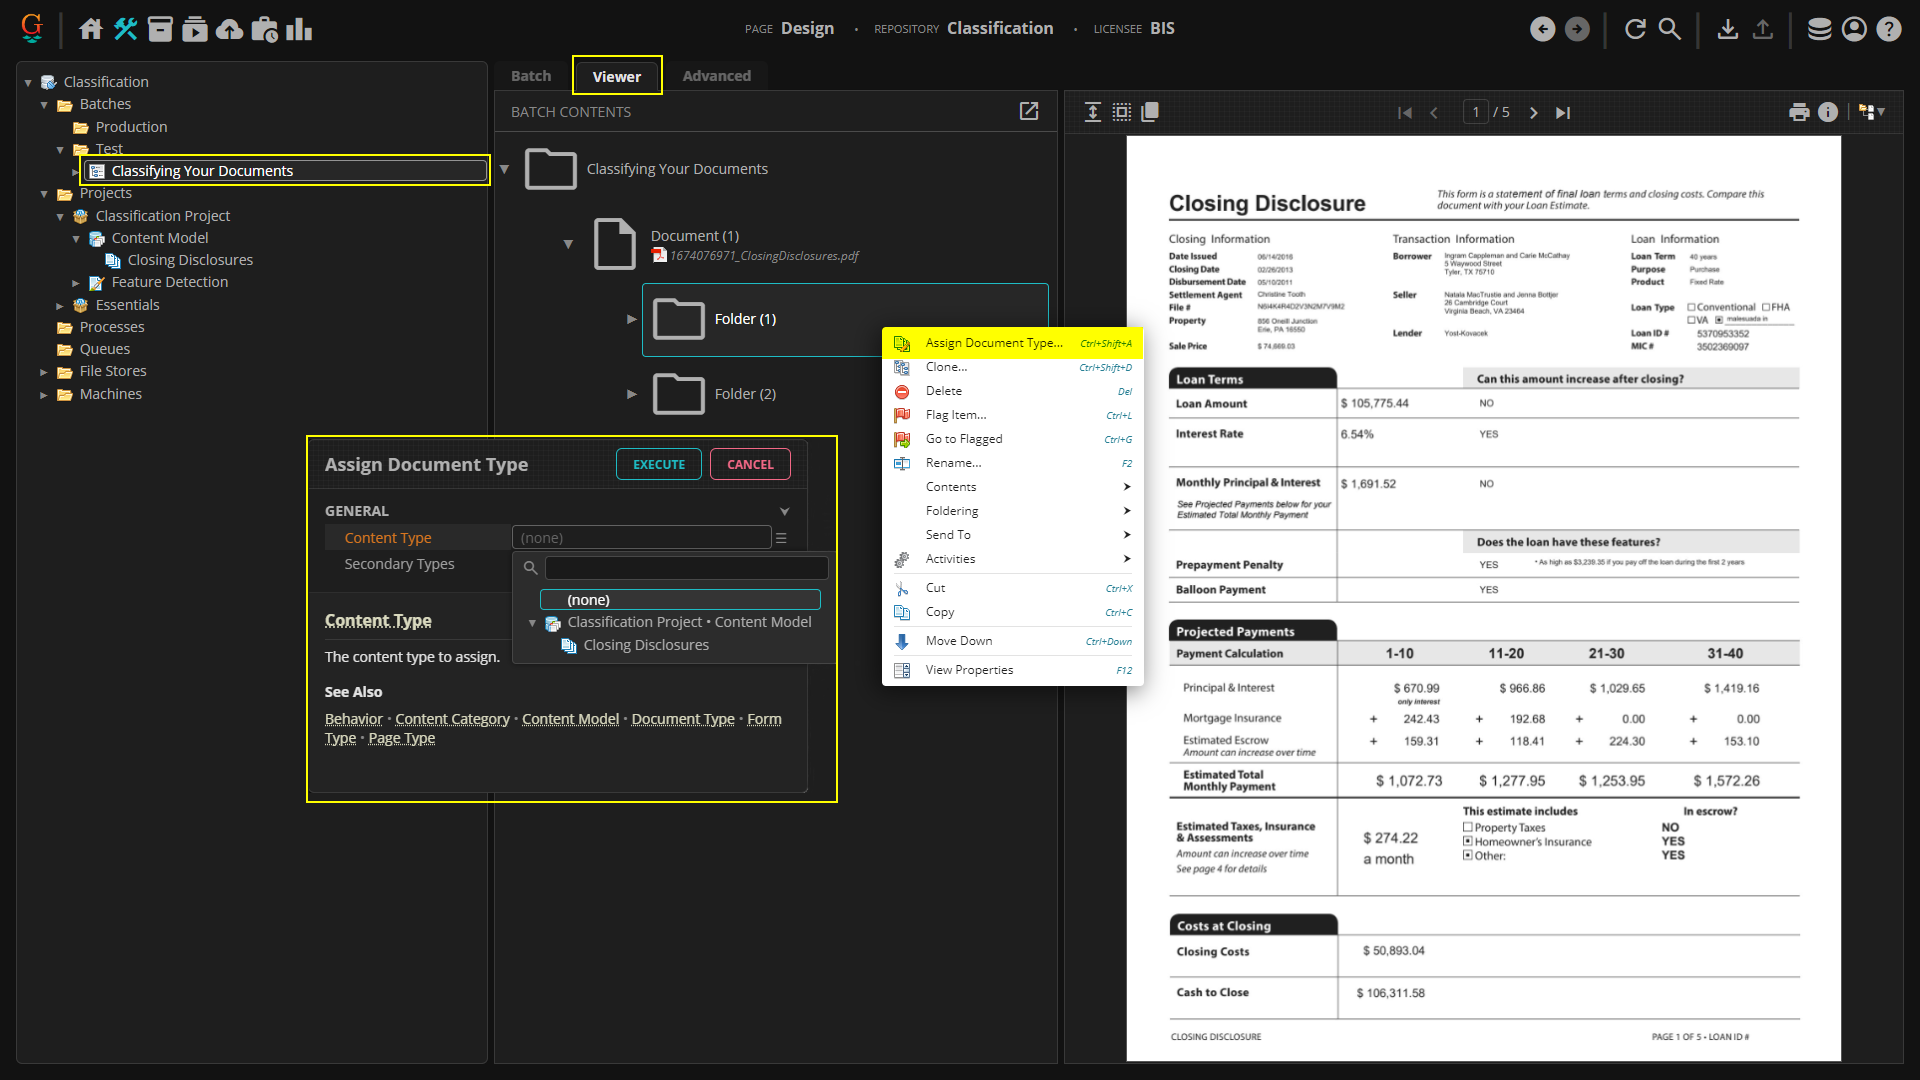This screenshot has width=1920, height=1080.
Task: Click the content type search field
Action: 686,568
